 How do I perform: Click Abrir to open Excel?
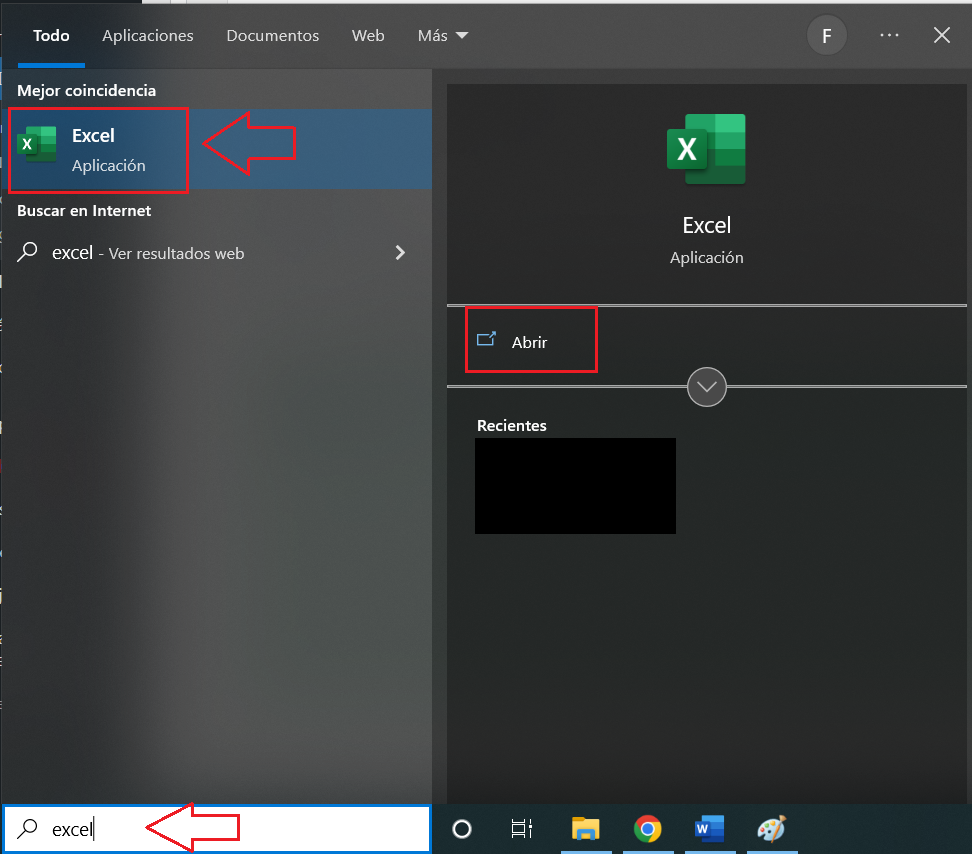(529, 342)
